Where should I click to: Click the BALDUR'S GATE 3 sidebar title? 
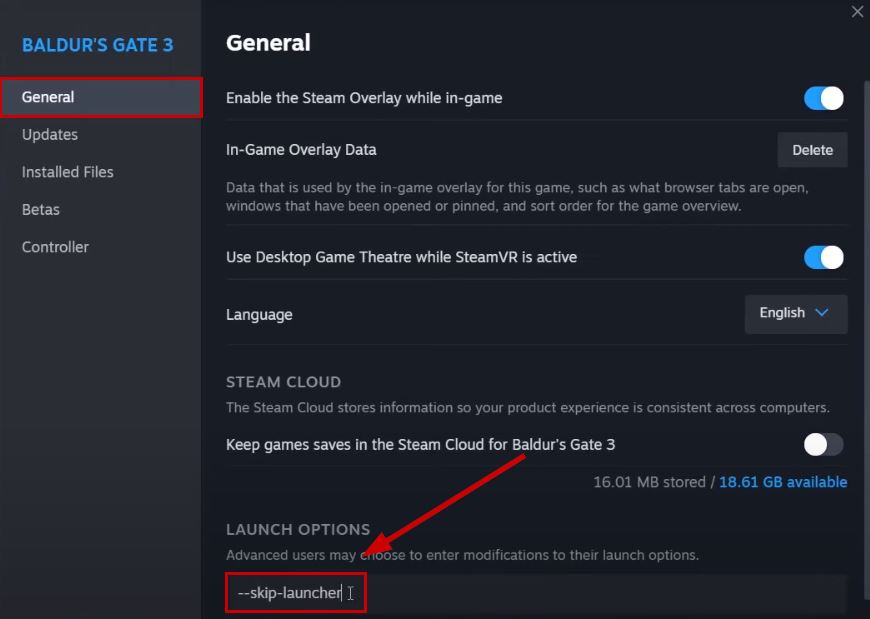(97, 45)
